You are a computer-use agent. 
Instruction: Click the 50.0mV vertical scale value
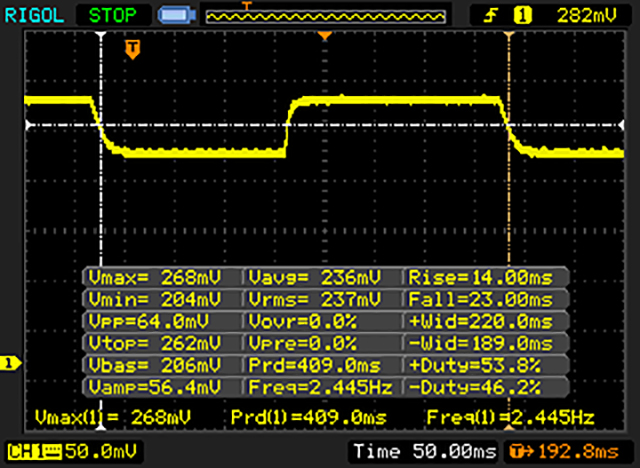coord(101,452)
